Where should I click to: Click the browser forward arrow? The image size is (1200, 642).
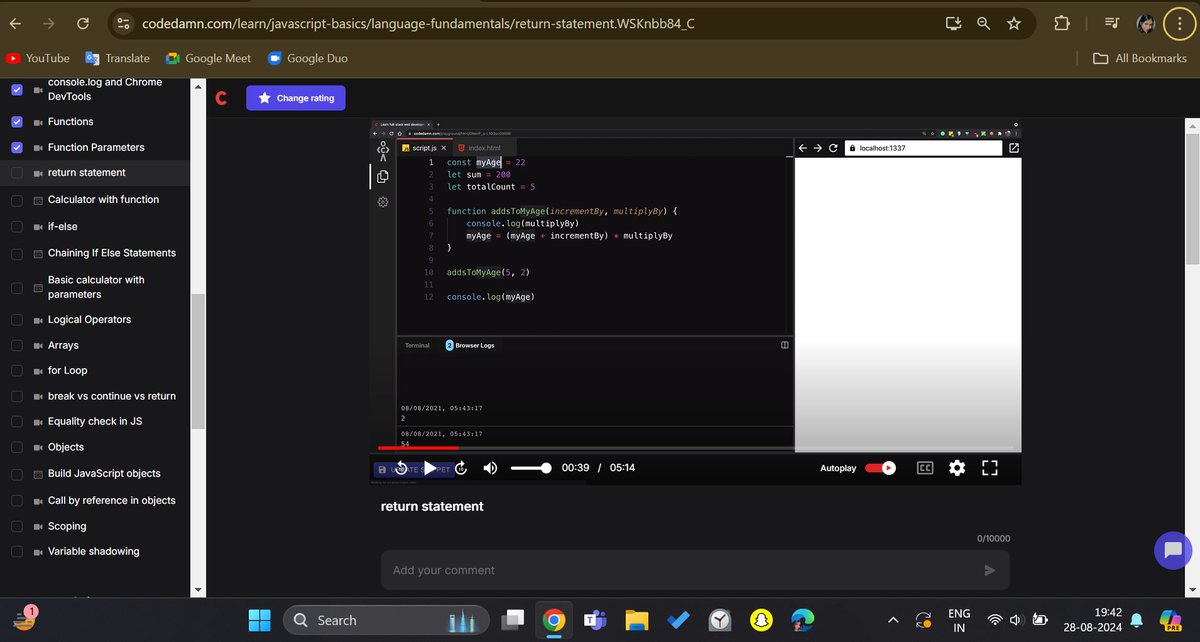pyautogui.click(x=49, y=23)
